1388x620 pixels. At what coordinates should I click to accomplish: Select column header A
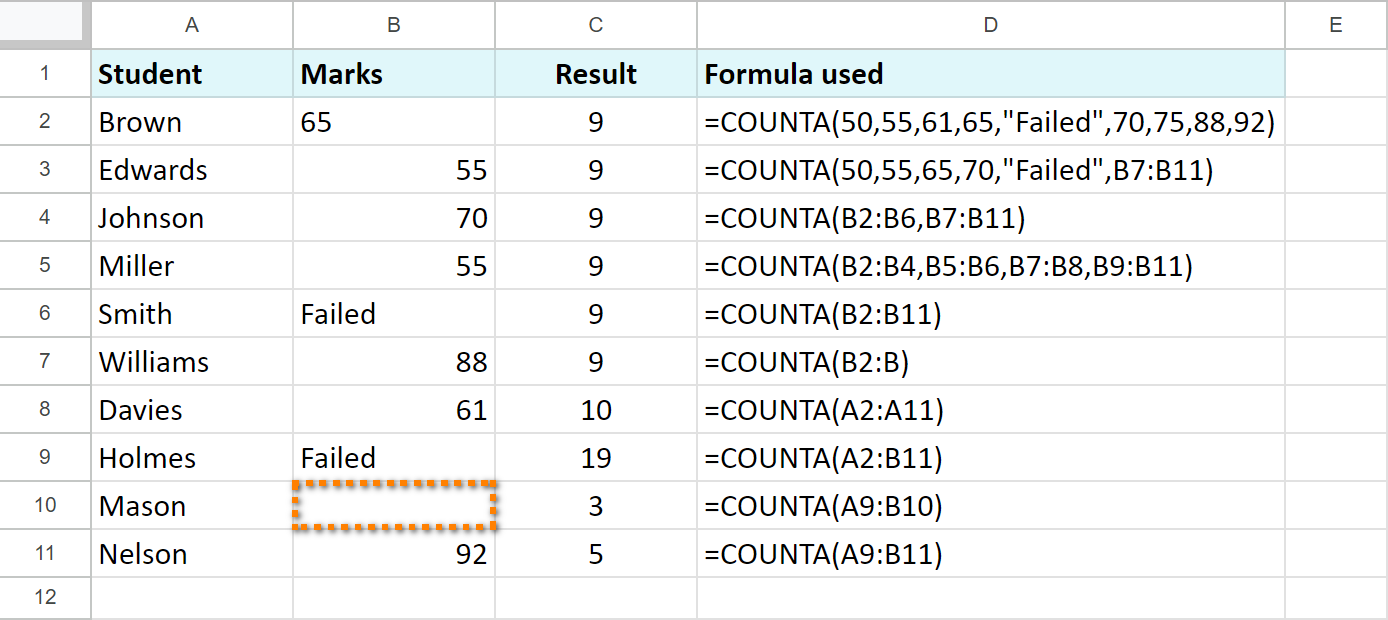[191, 25]
